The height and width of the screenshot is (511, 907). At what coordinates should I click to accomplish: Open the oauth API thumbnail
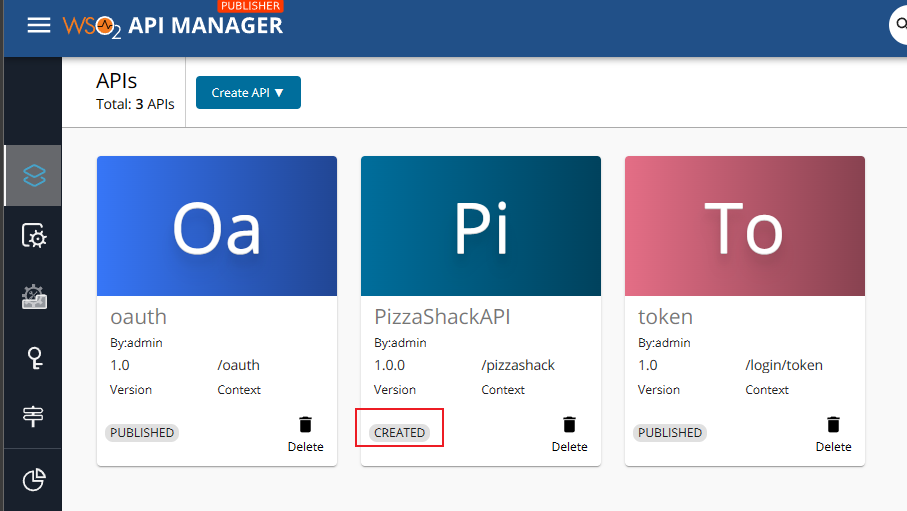point(217,226)
